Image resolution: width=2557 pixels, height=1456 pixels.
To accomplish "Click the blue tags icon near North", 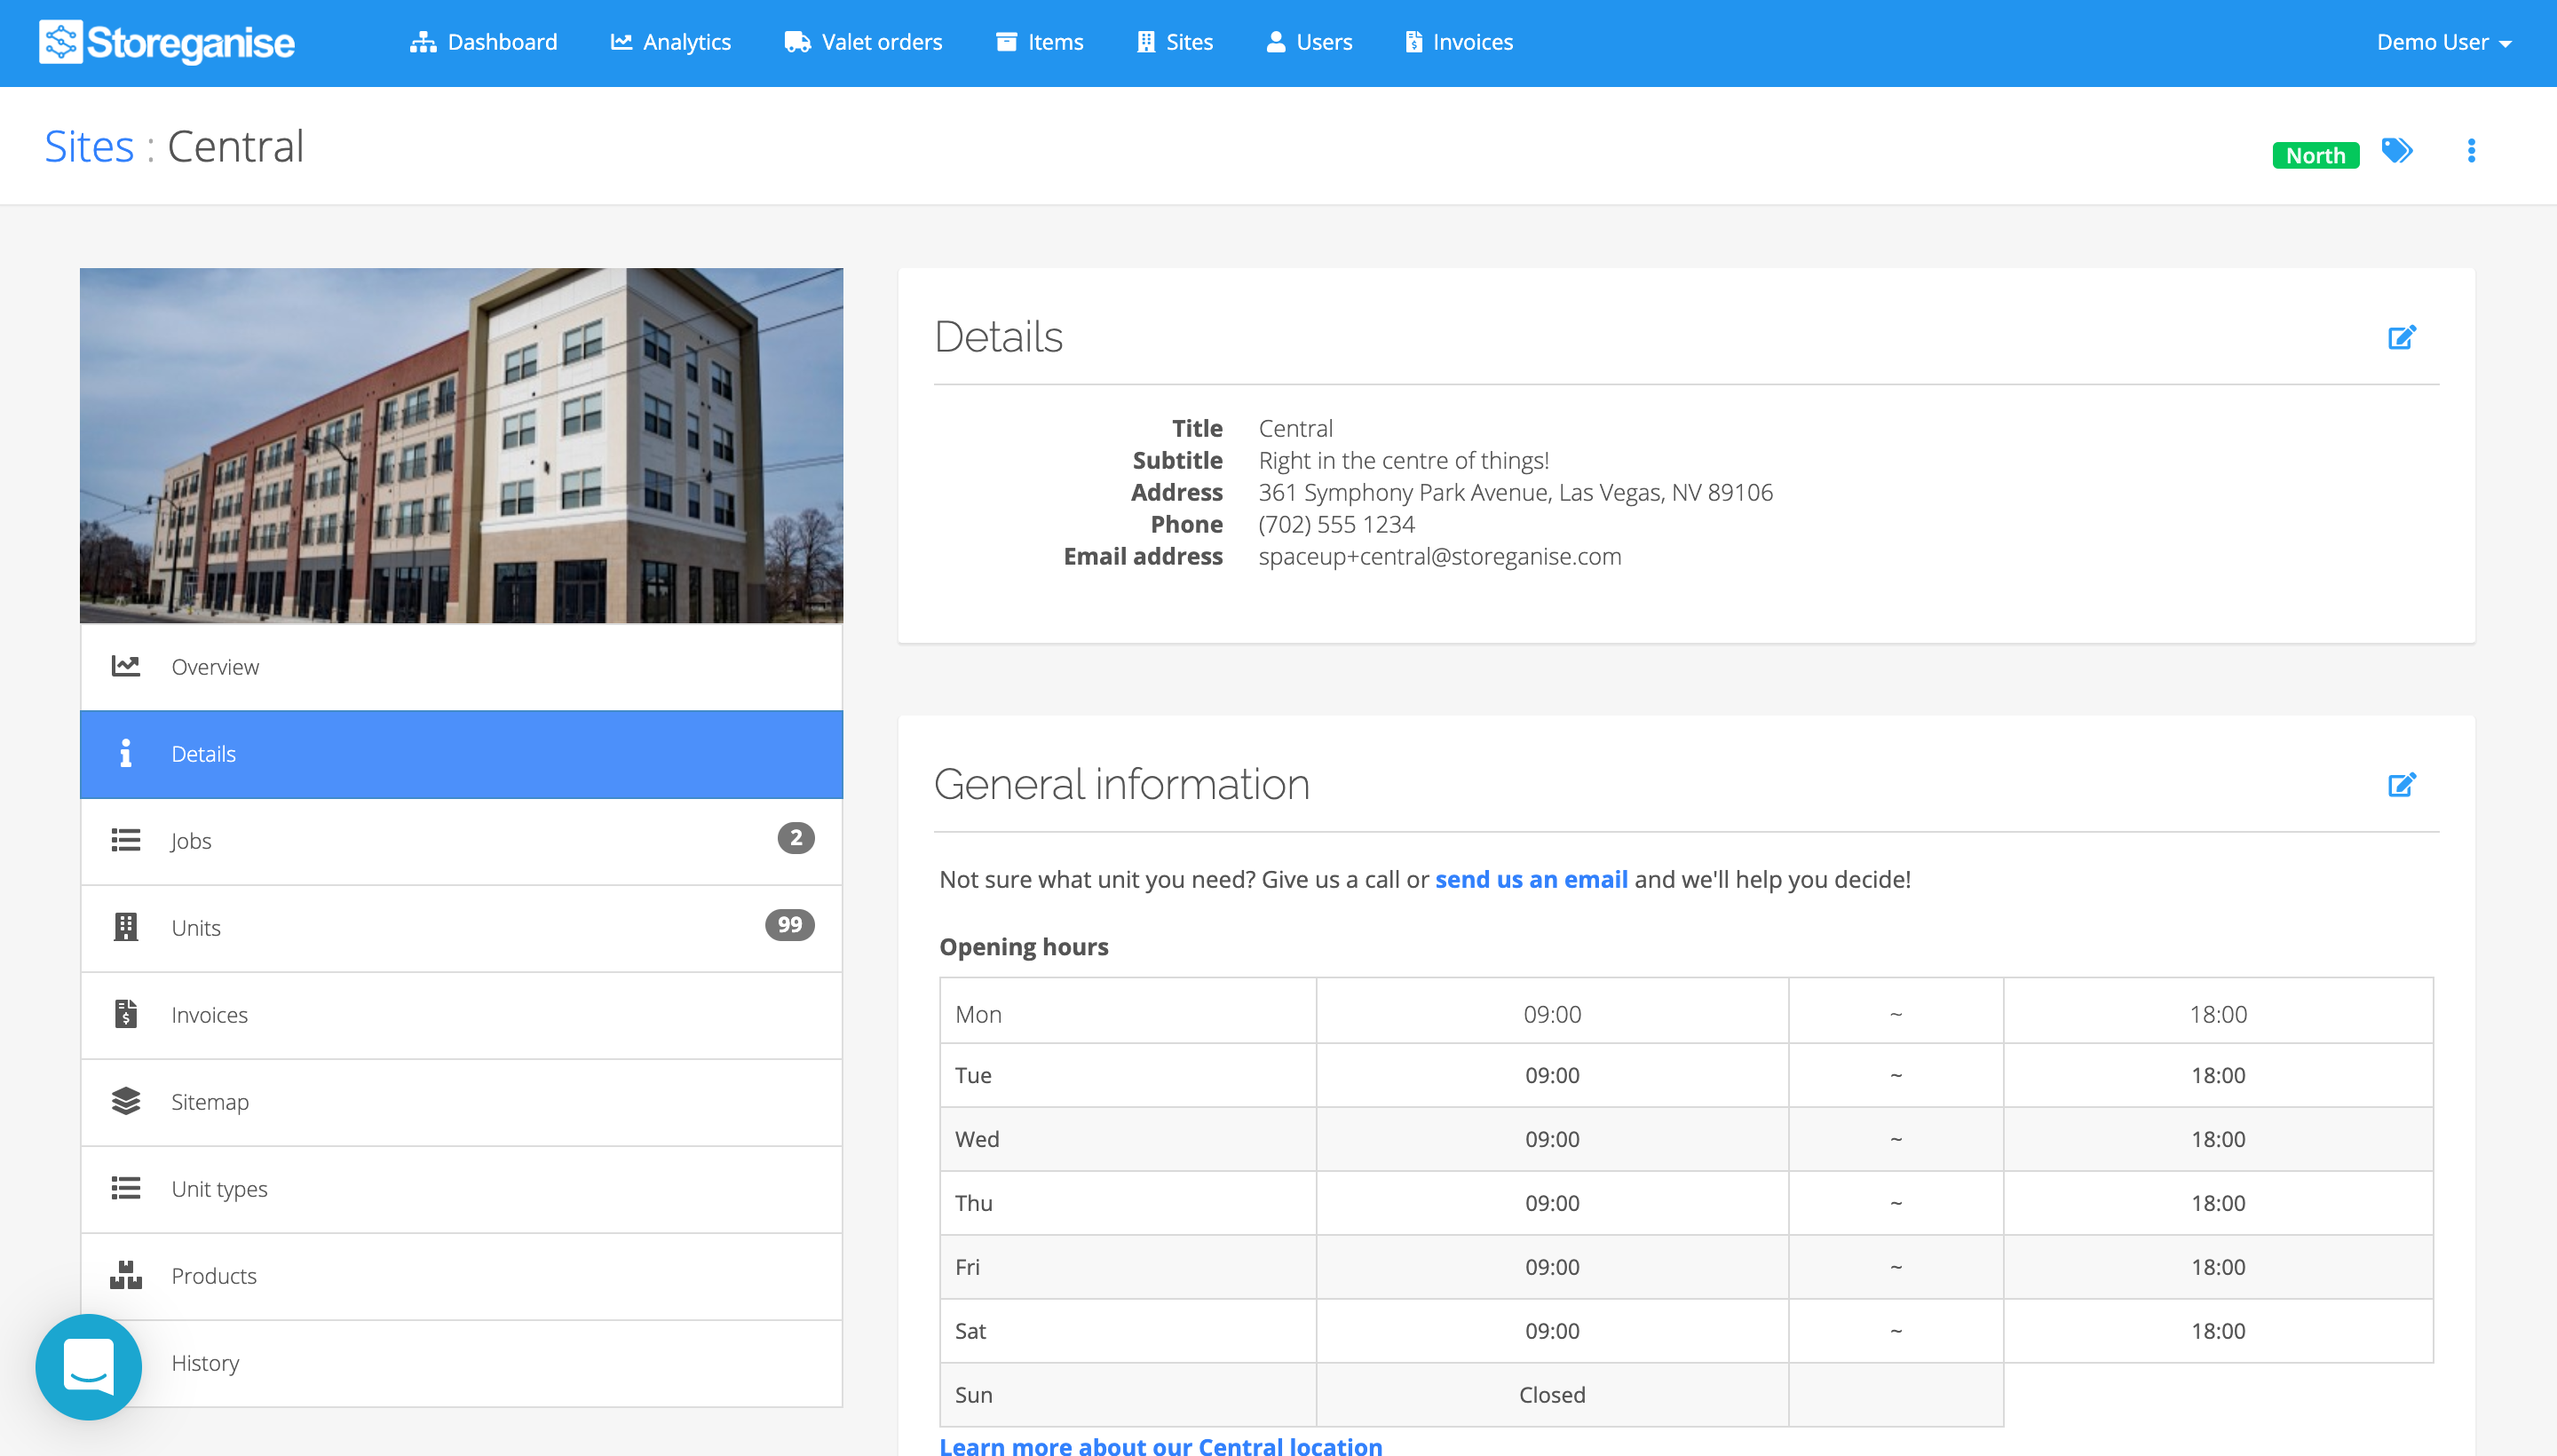I will point(2396,151).
